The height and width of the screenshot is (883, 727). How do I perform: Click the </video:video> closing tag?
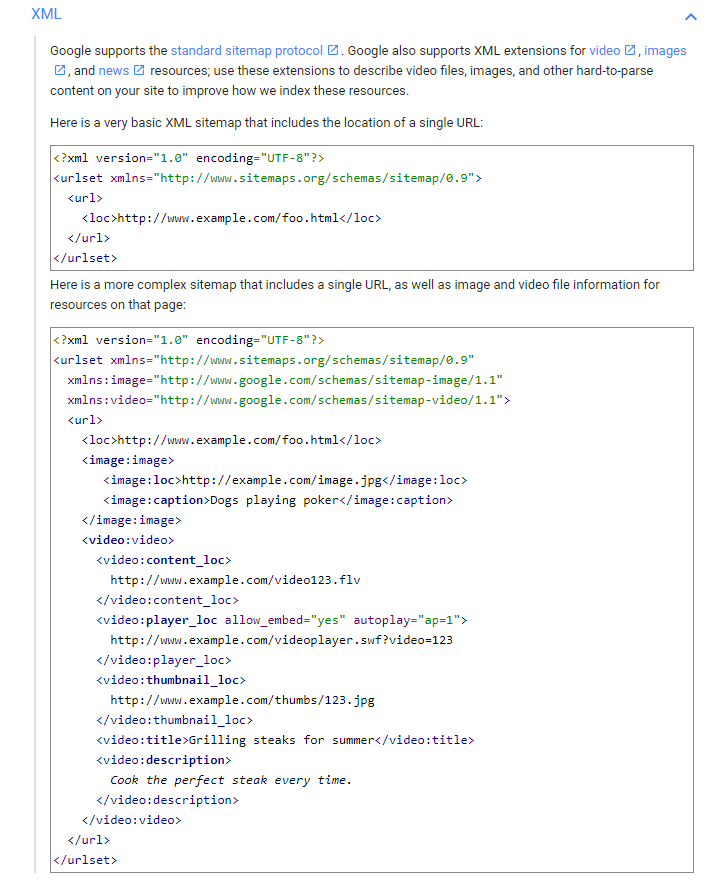click(131, 820)
